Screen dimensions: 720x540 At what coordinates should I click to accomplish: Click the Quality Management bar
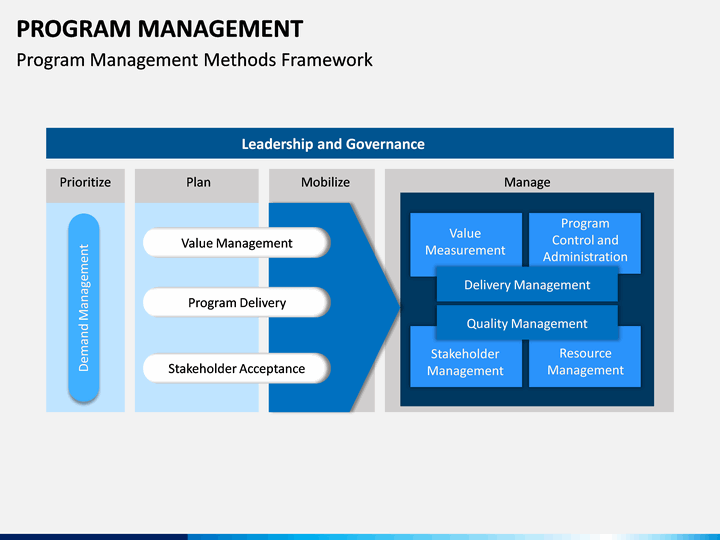click(527, 323)
